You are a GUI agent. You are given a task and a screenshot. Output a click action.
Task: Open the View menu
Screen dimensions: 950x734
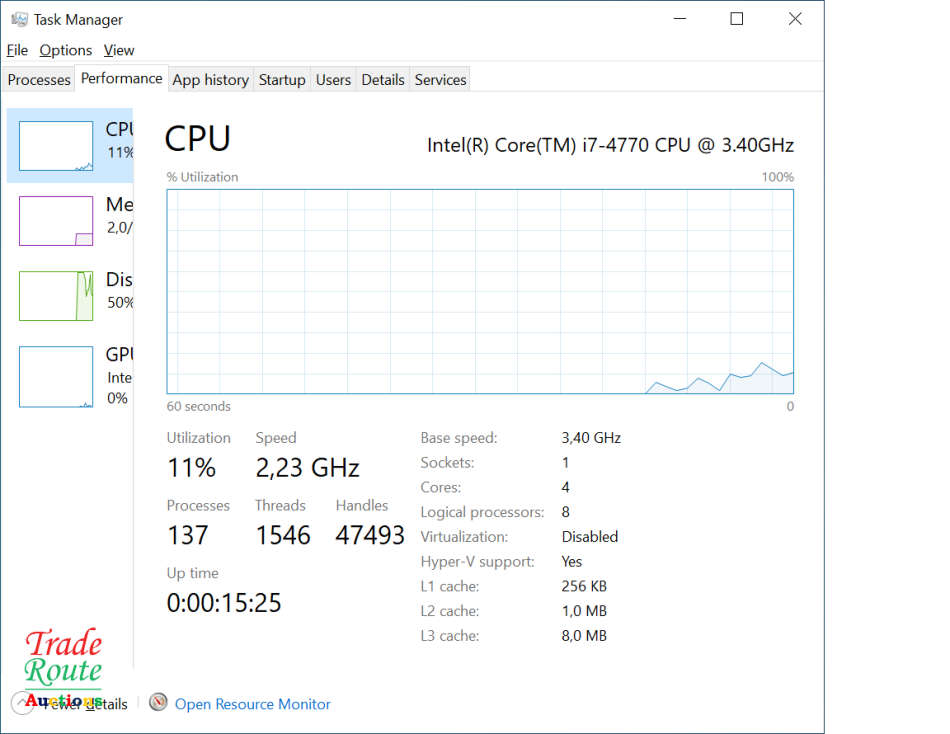[x=119, y=50]
